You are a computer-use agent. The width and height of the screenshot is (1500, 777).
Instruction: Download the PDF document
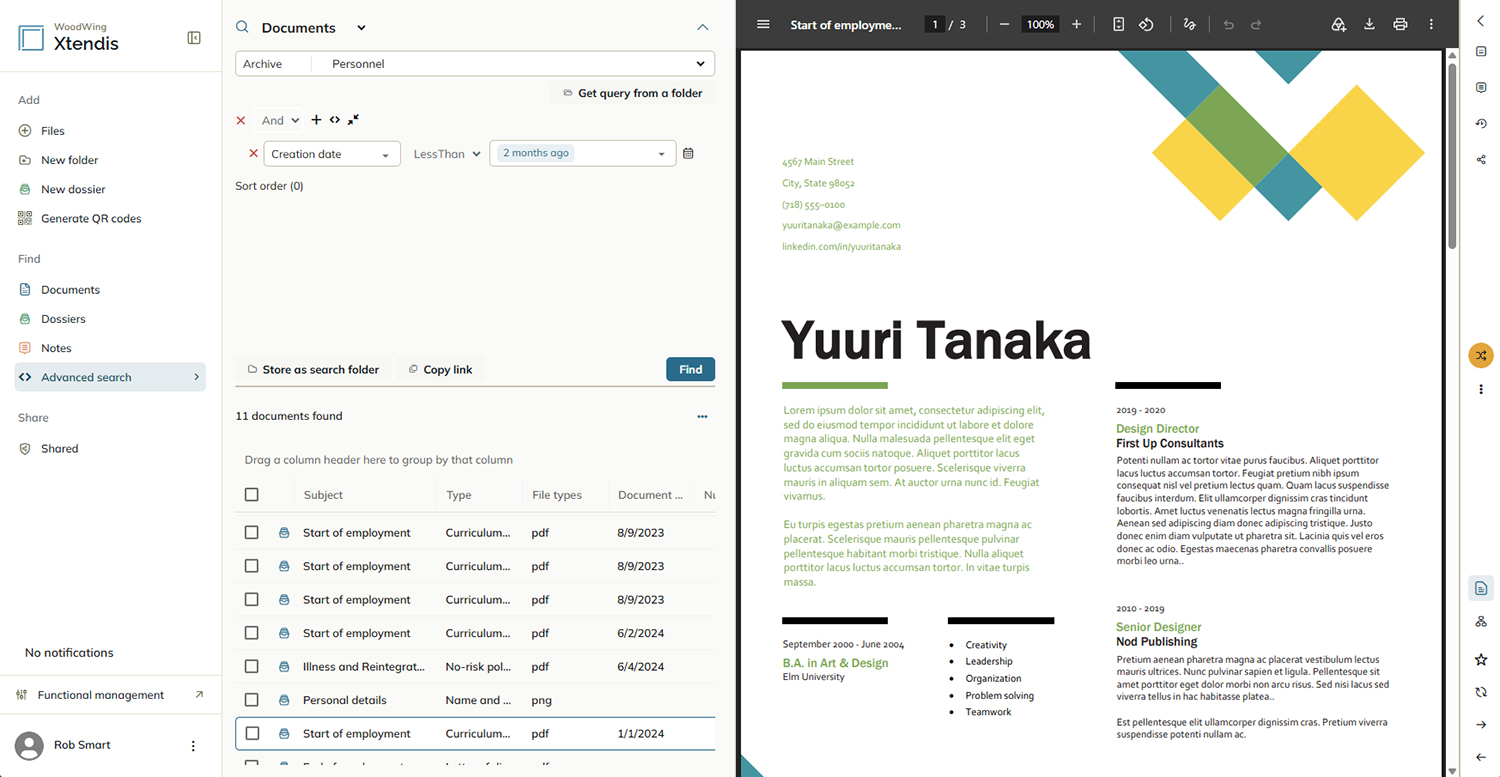pos(1369,24)
